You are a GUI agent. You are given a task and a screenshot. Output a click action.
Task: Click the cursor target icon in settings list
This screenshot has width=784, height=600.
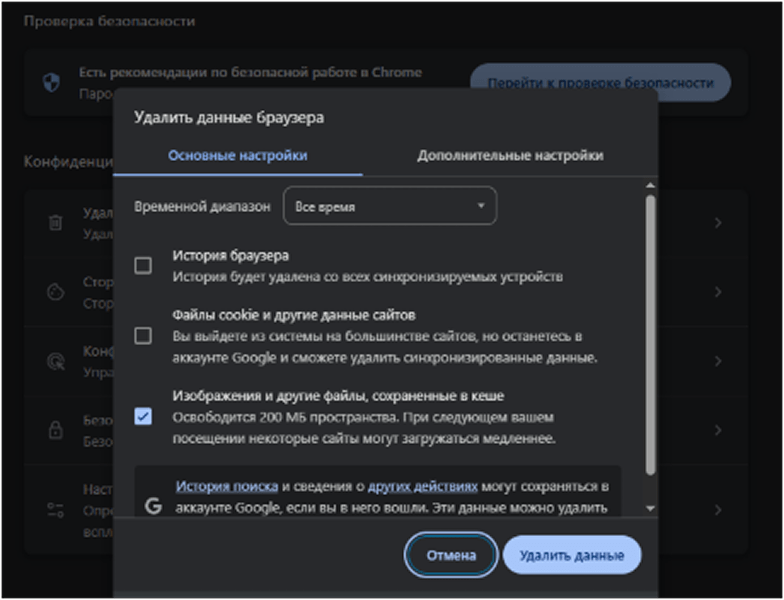point(56,360)
